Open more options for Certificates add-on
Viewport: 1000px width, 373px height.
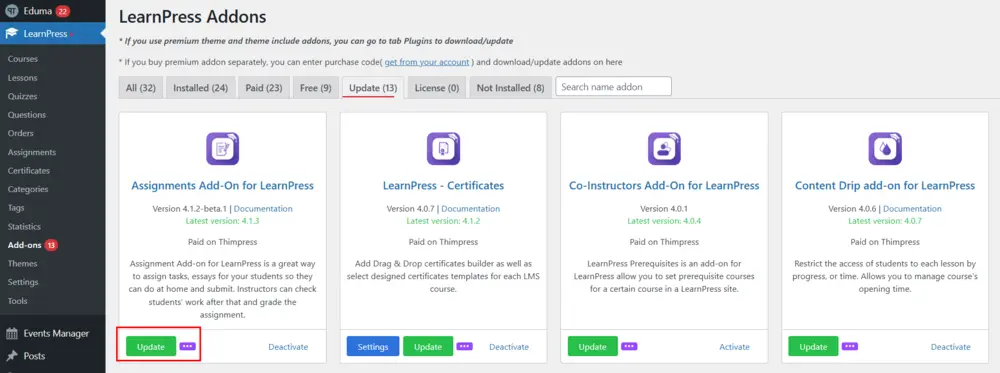[464, 346]
